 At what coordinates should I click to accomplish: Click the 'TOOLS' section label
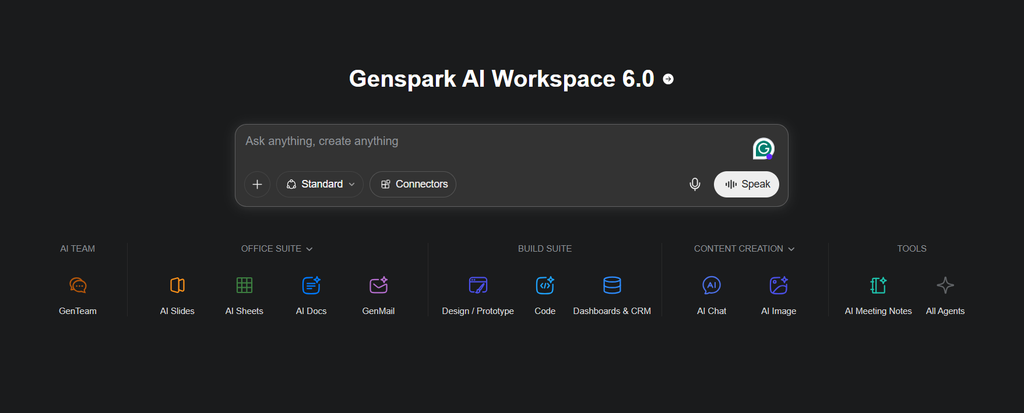click(x=912, y=249)
